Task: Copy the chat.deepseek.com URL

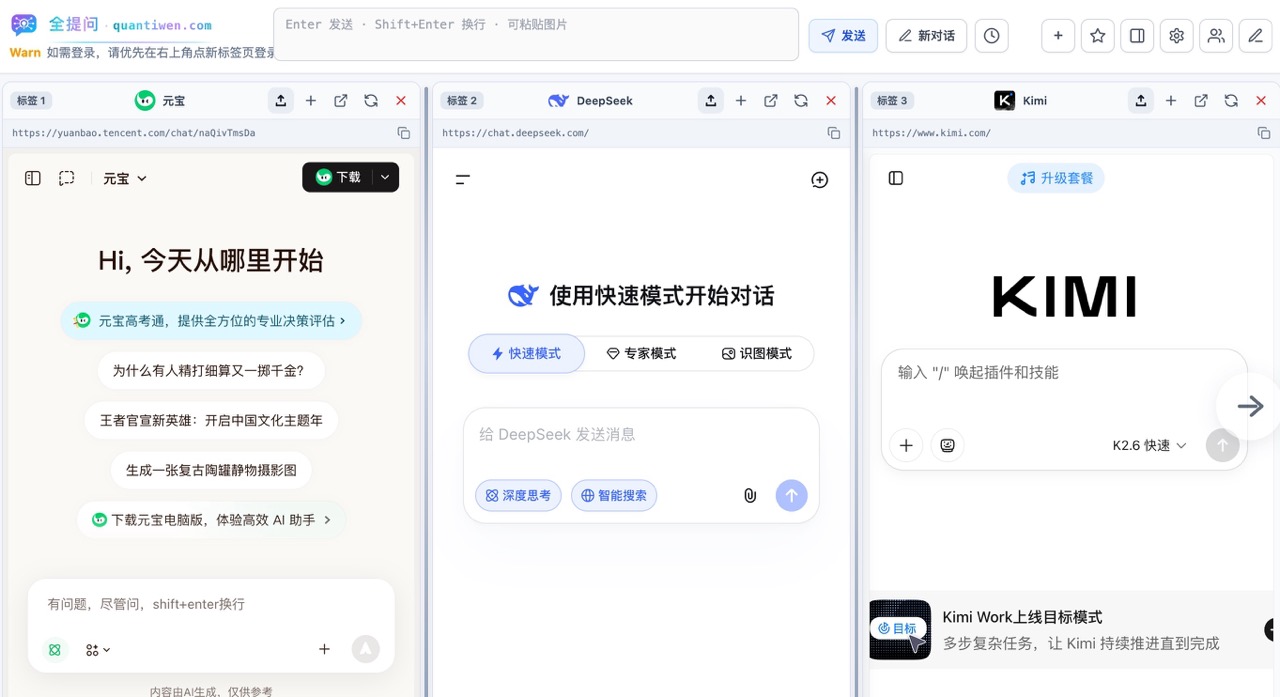Action: [x=834, y=133]
